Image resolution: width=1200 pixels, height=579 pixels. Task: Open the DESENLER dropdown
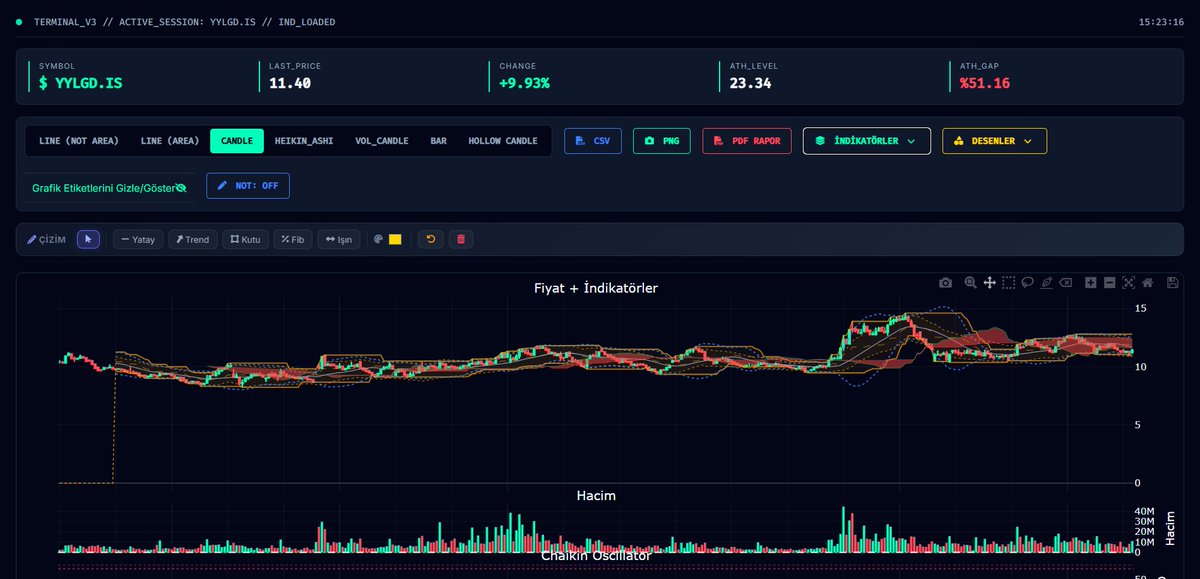click(x=995, y=141)
